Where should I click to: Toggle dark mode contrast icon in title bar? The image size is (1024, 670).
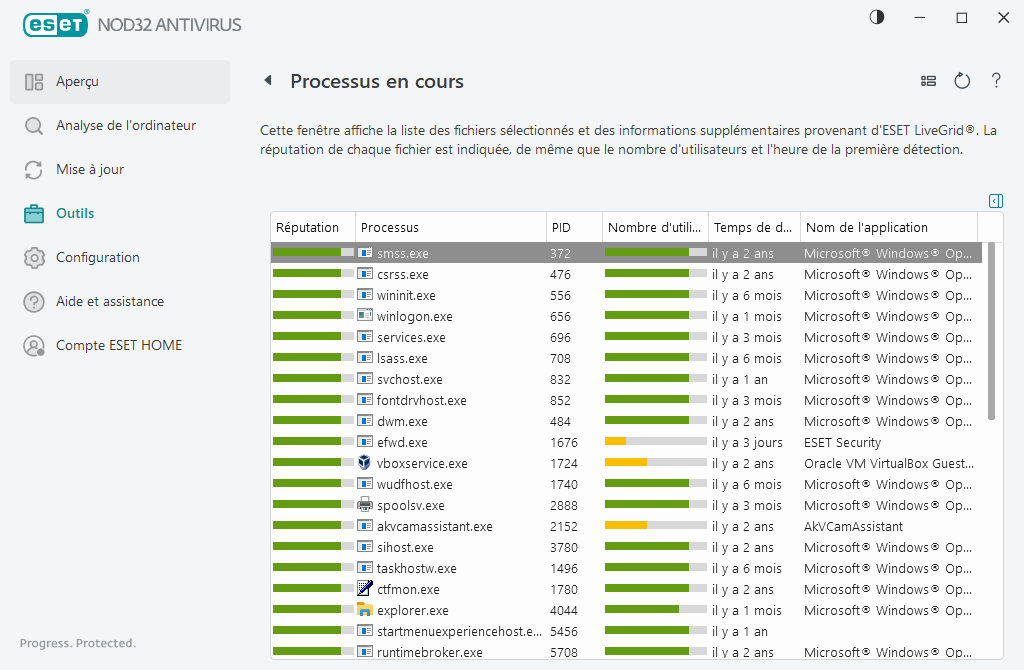coord(876,17)
